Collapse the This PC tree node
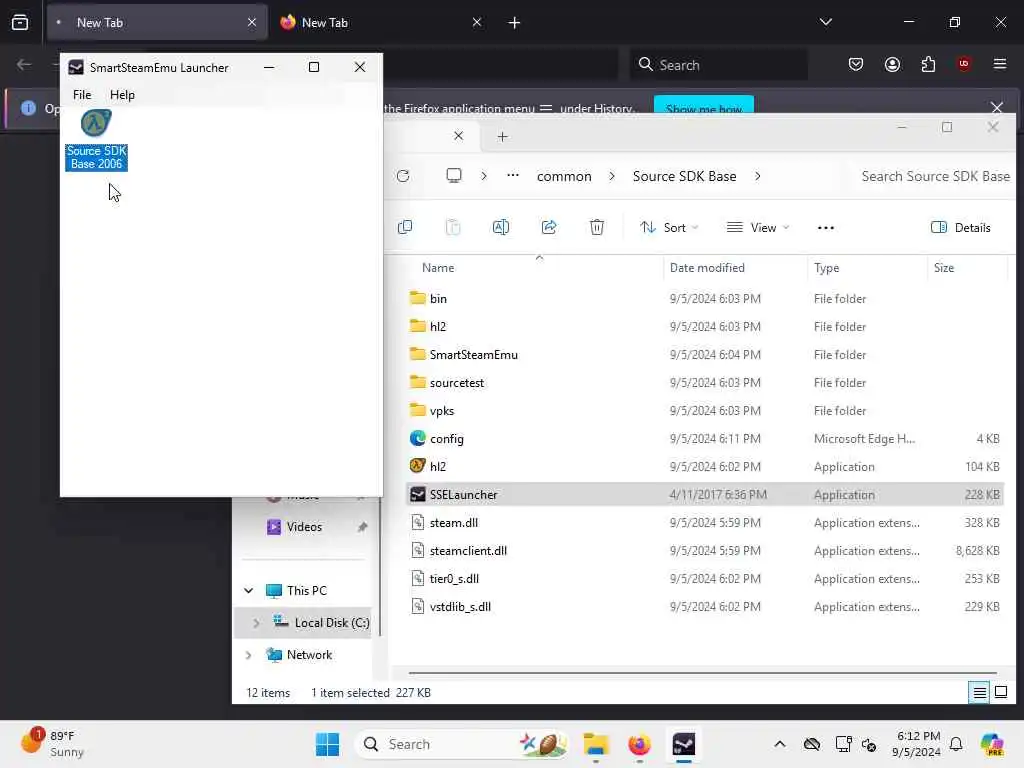This screenshot has width=1024, height=768. click(249, 590)
